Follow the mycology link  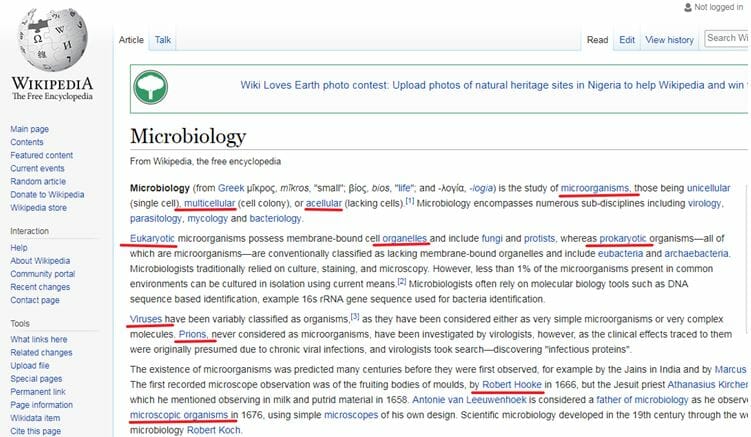tap(207, 218)
